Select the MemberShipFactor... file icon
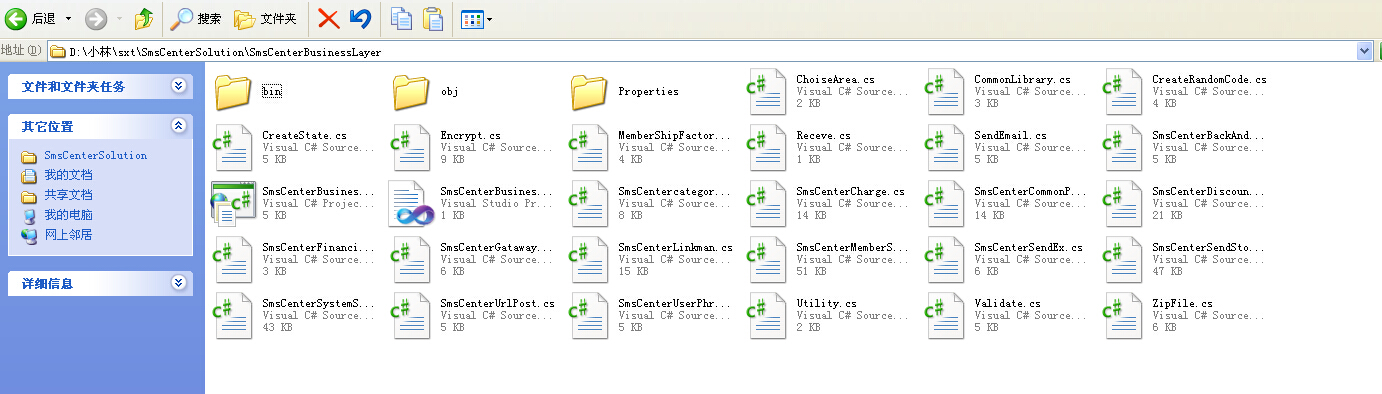 [x=588, y=147]
